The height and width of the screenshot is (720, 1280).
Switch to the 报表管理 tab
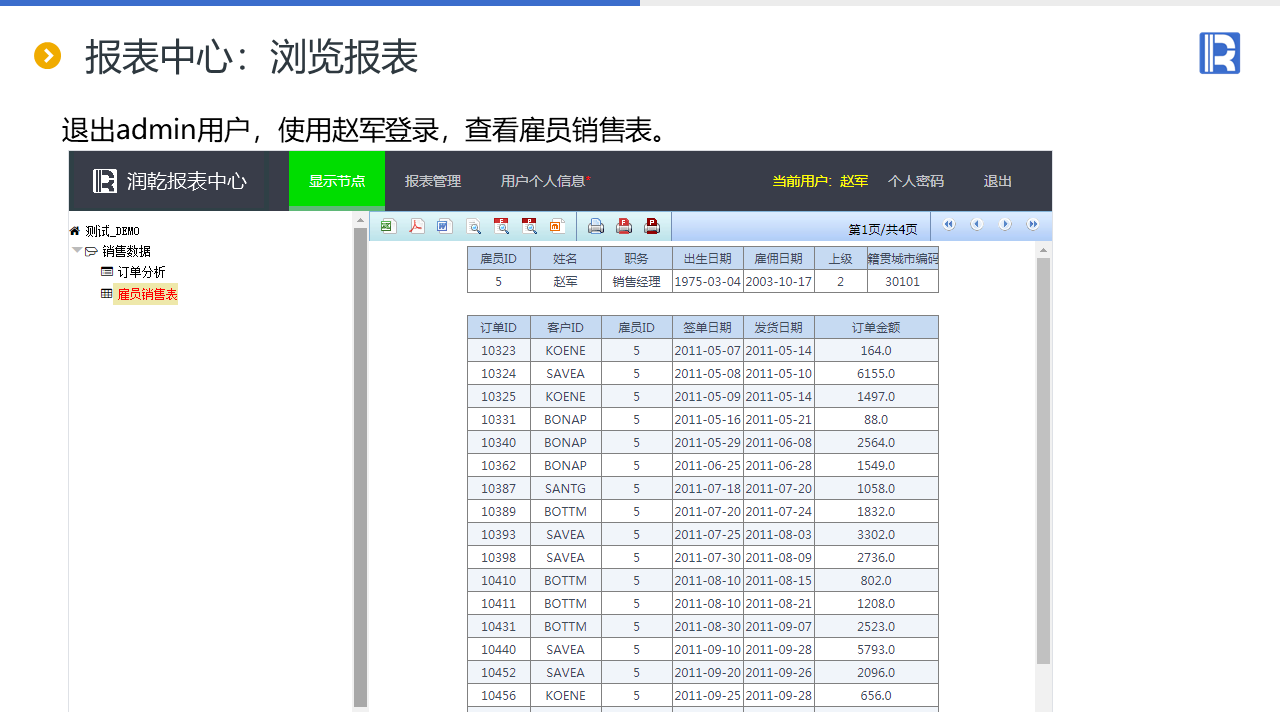[432, 181]
